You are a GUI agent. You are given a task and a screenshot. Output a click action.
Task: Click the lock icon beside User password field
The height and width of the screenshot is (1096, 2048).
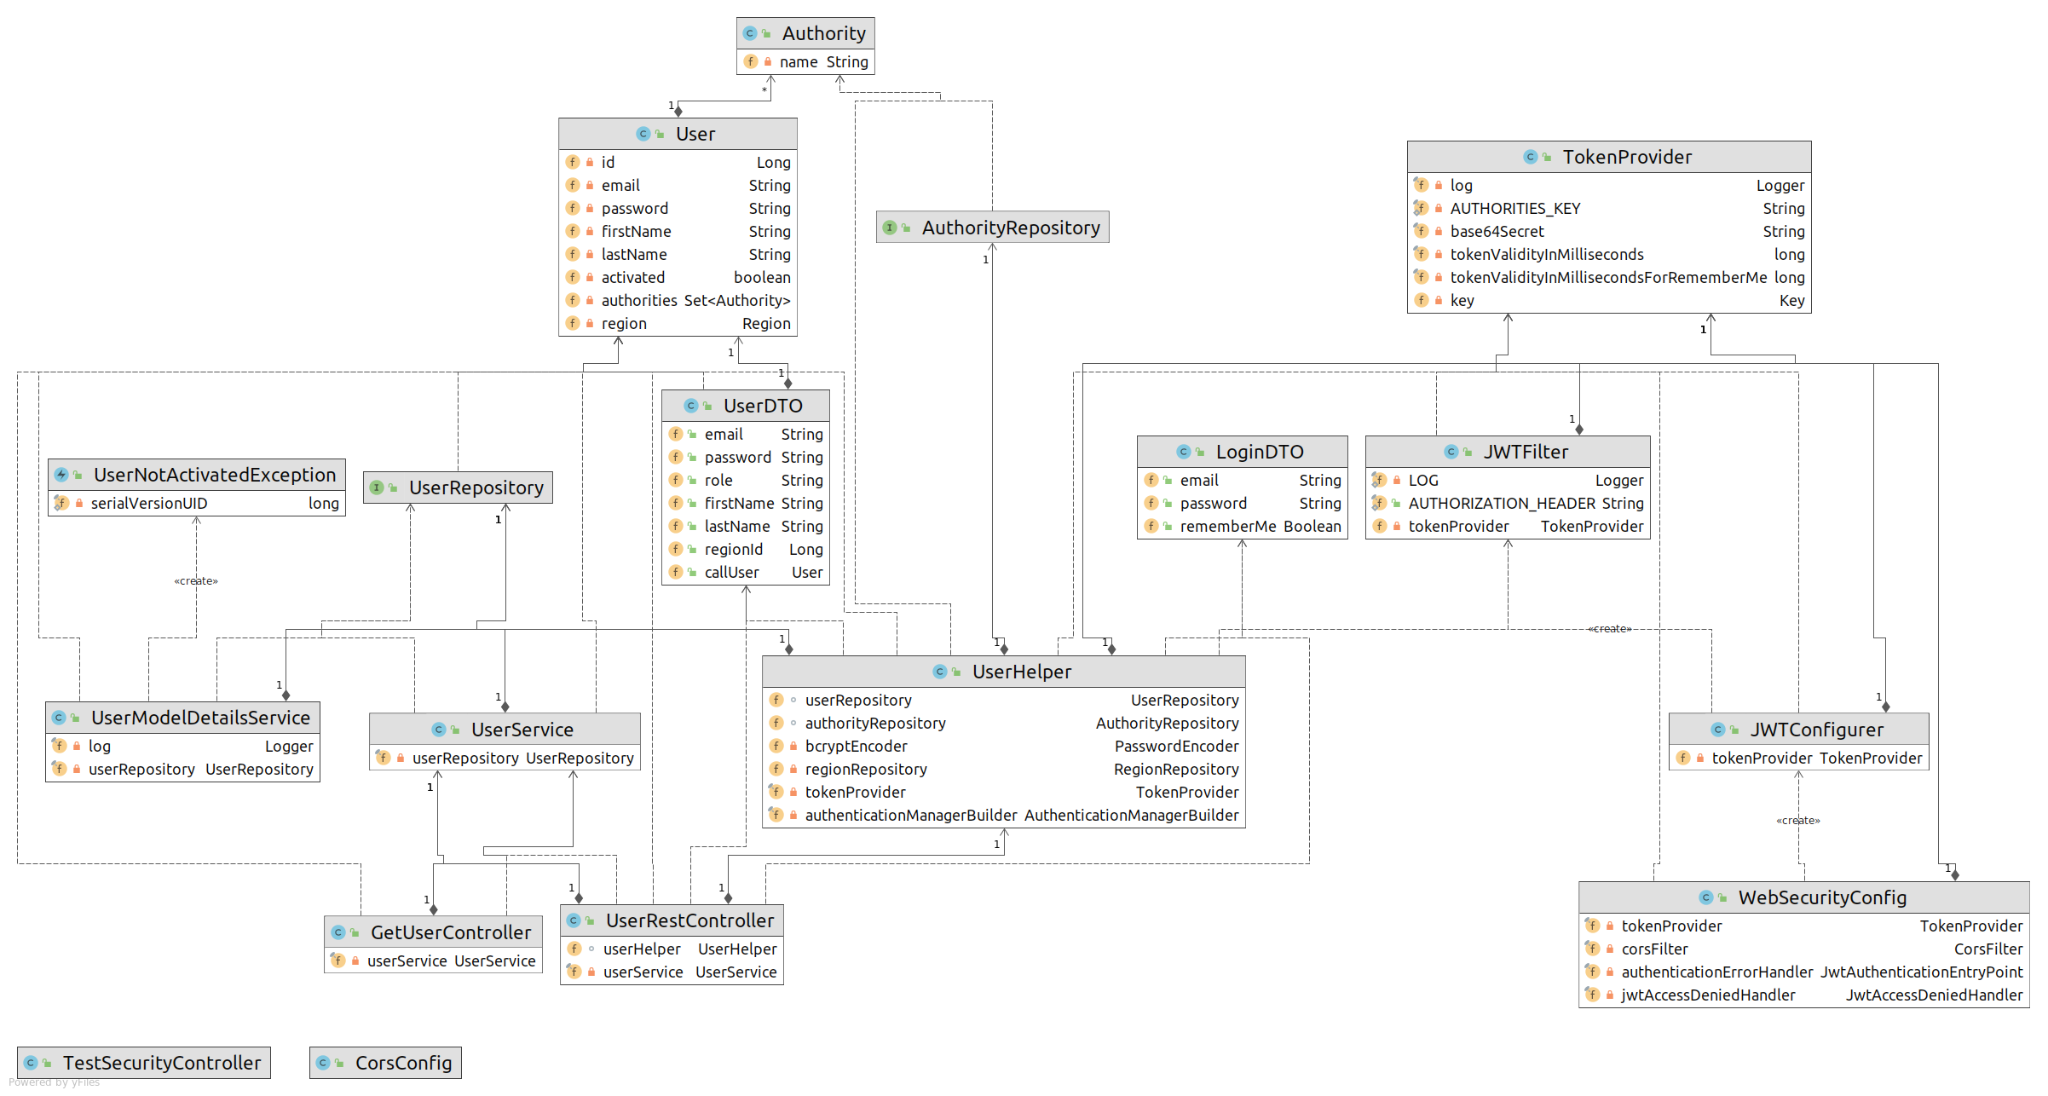point(590,208)
